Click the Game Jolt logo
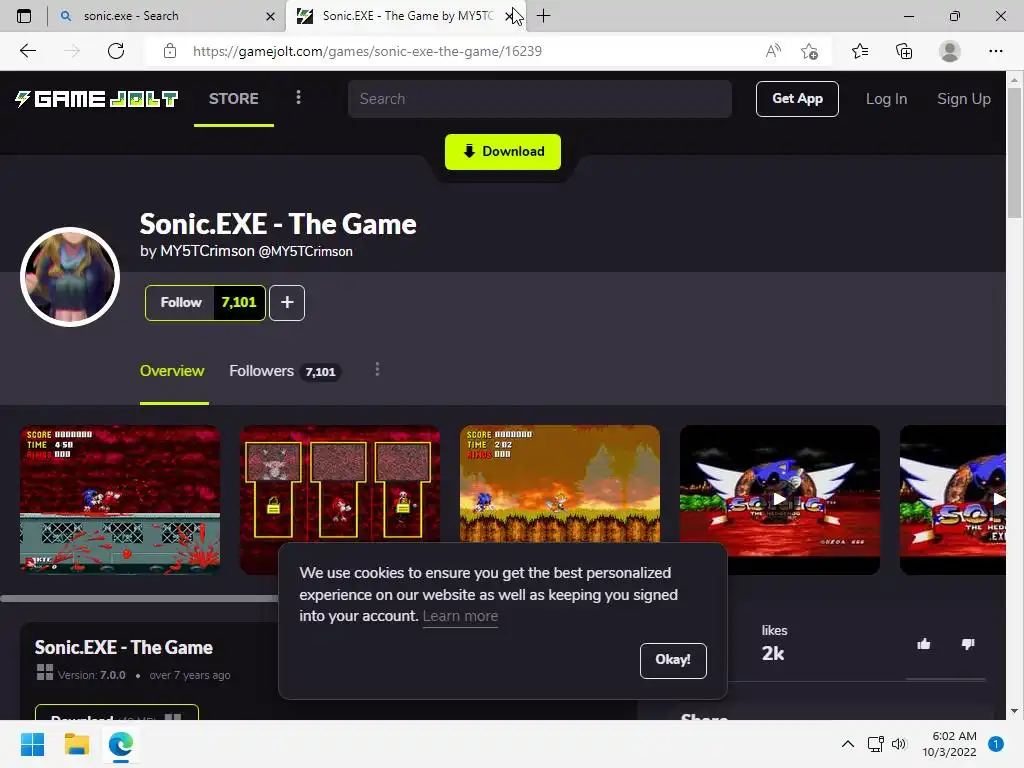This screenshot has height=768, width=1024. click(x=96, y=99)
